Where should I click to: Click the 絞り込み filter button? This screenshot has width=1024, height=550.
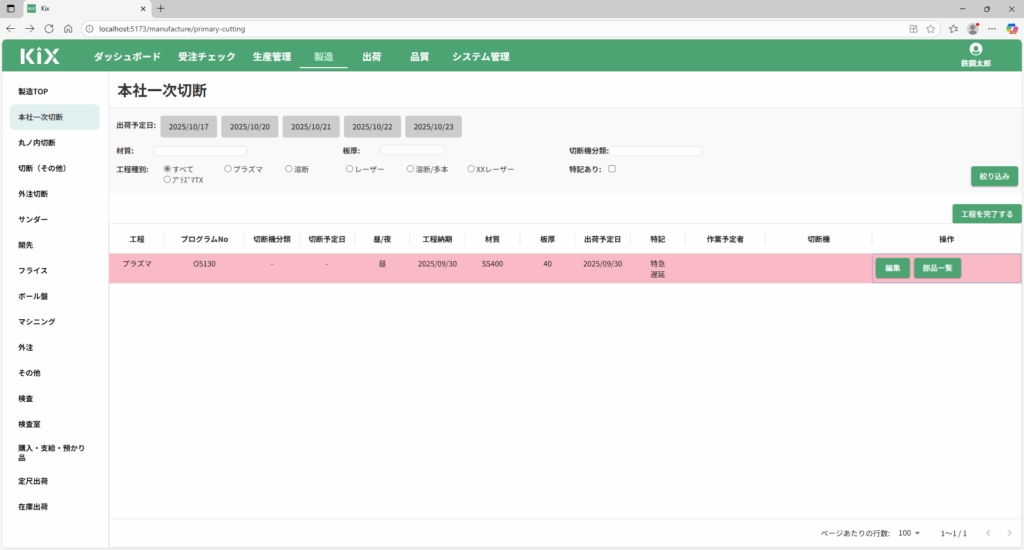[x=994, y=176]
